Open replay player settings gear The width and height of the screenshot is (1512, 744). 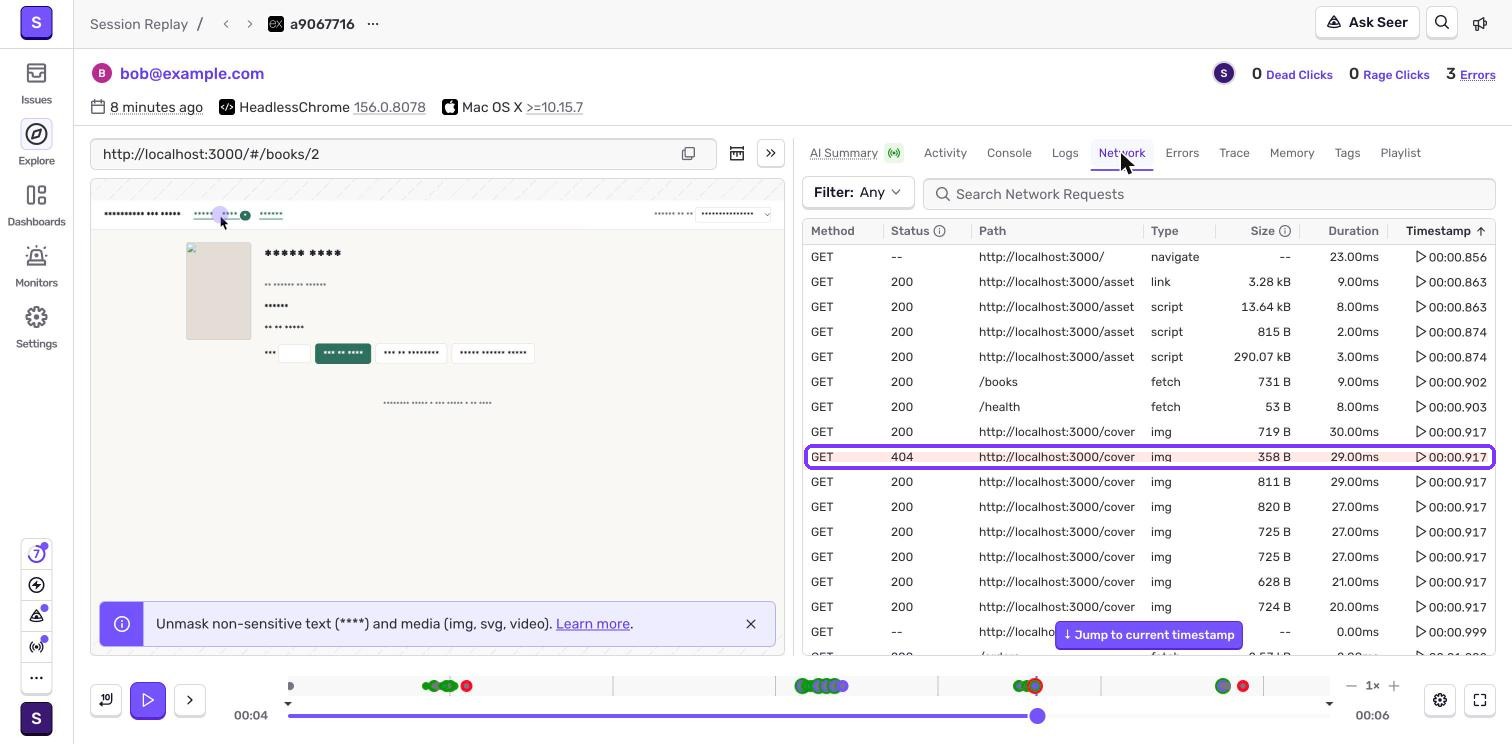tap(1440, 700)
